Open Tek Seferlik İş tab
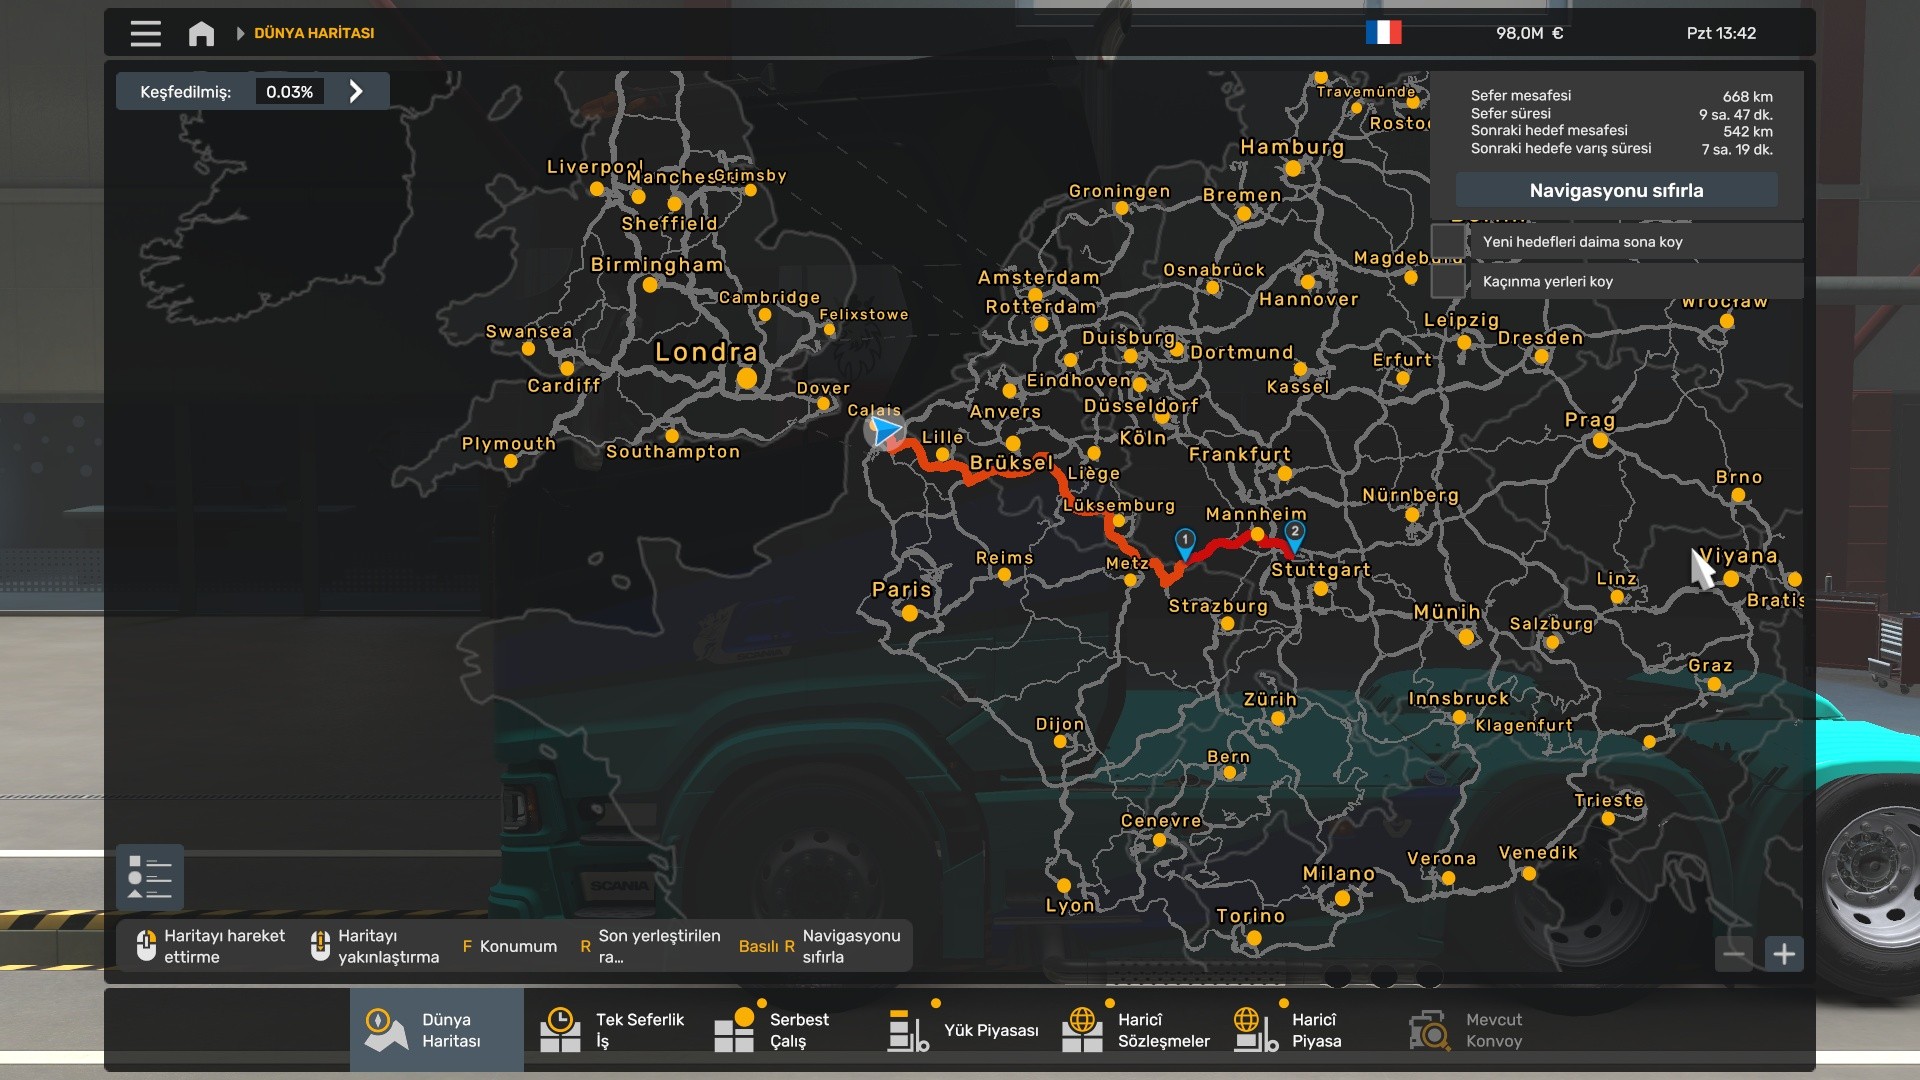The width and height of the screenshot is (1920, 1080). (611, 1030)
